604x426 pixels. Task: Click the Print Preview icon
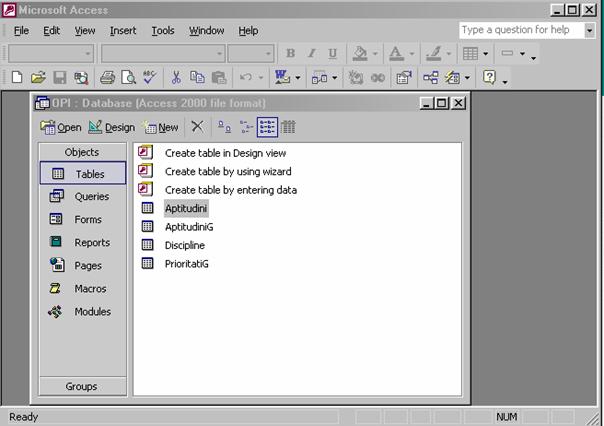tap(128, 77)
